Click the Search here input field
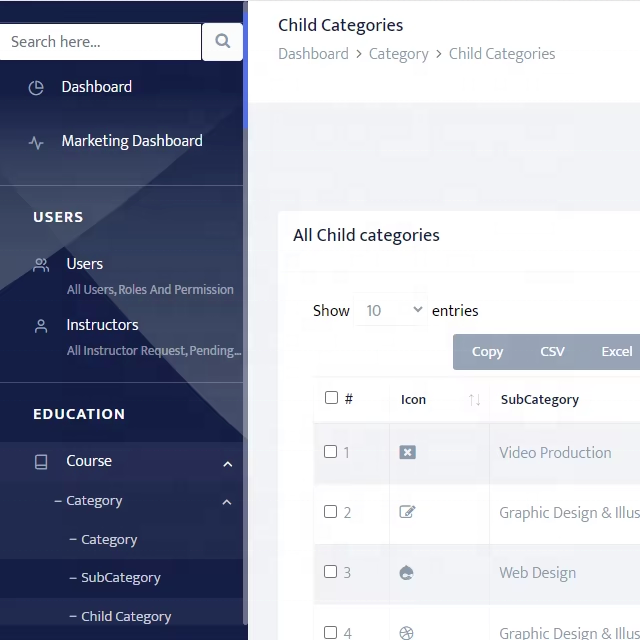 pyautogui.click(x=100, y=42)
